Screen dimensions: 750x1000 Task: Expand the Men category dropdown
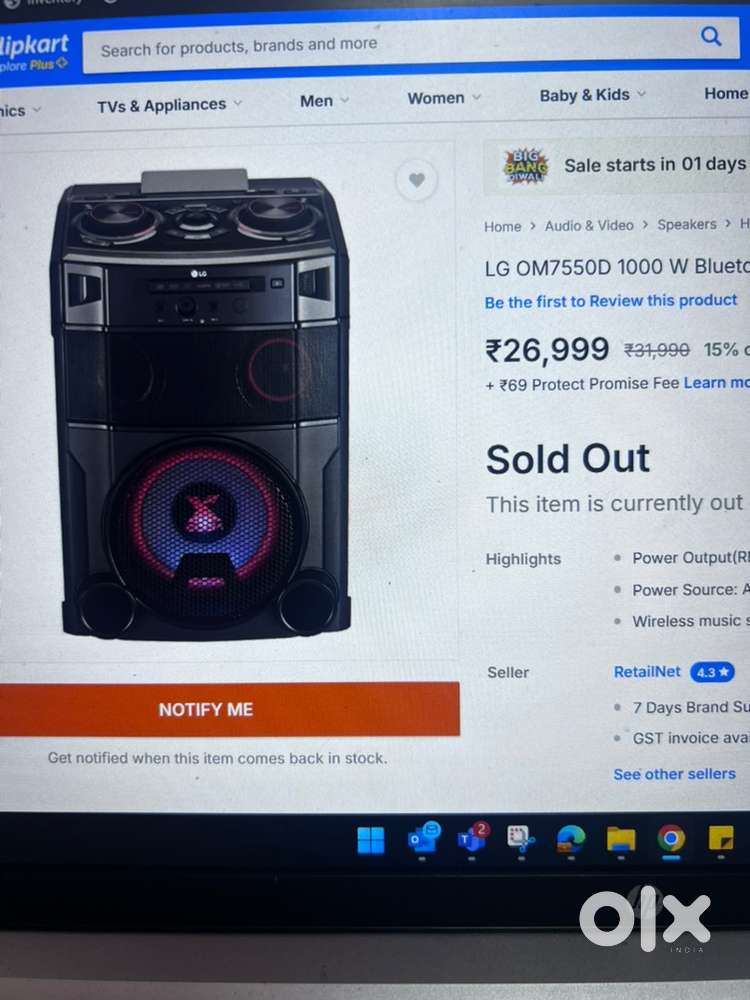point(324,101)
